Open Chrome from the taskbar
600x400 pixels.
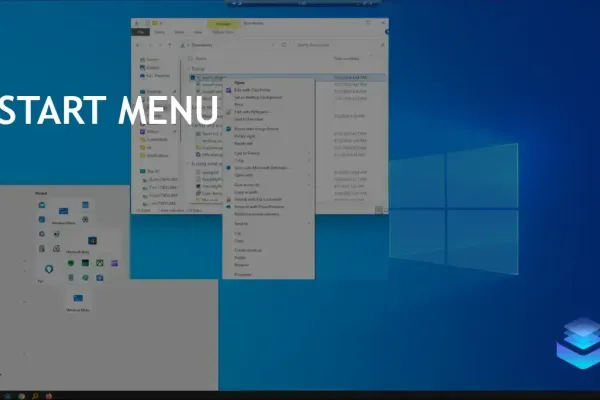click(x=21, y=396)
